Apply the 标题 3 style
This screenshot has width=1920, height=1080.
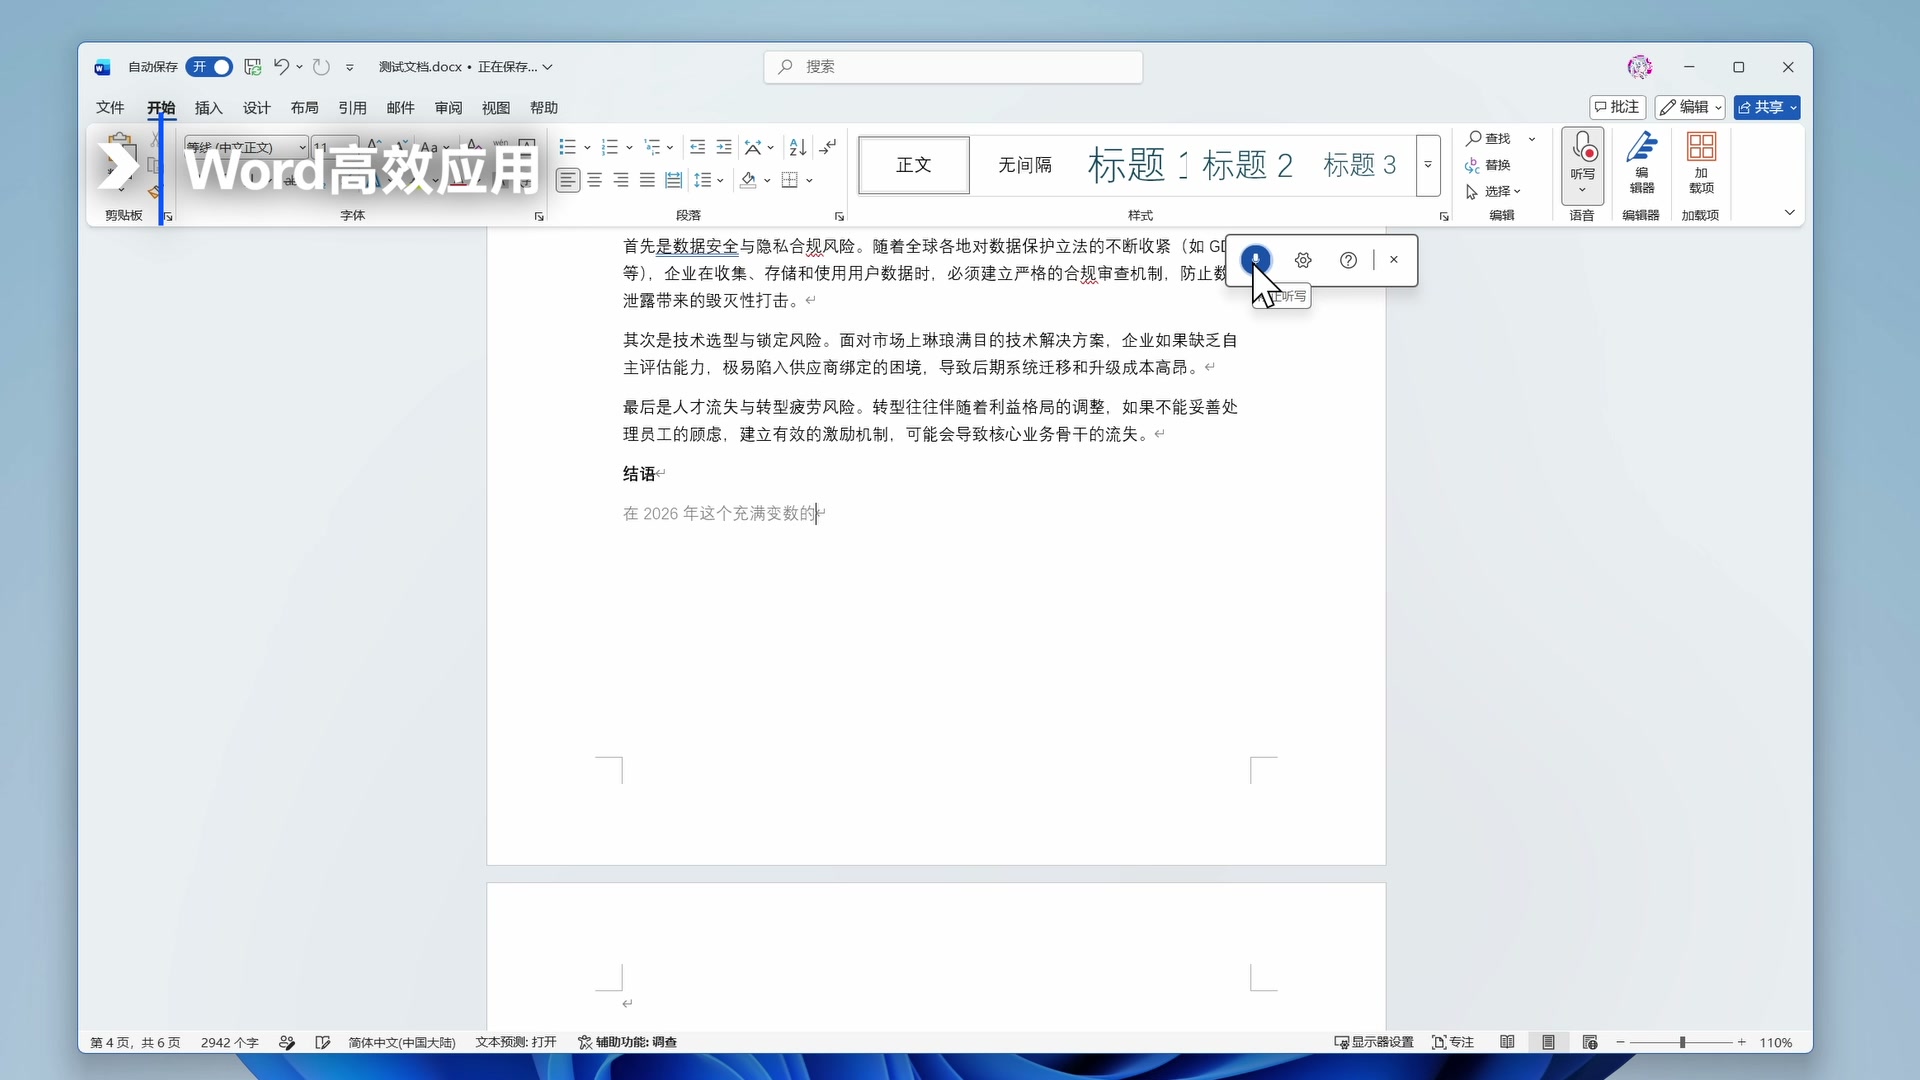tap(1360, 165)
